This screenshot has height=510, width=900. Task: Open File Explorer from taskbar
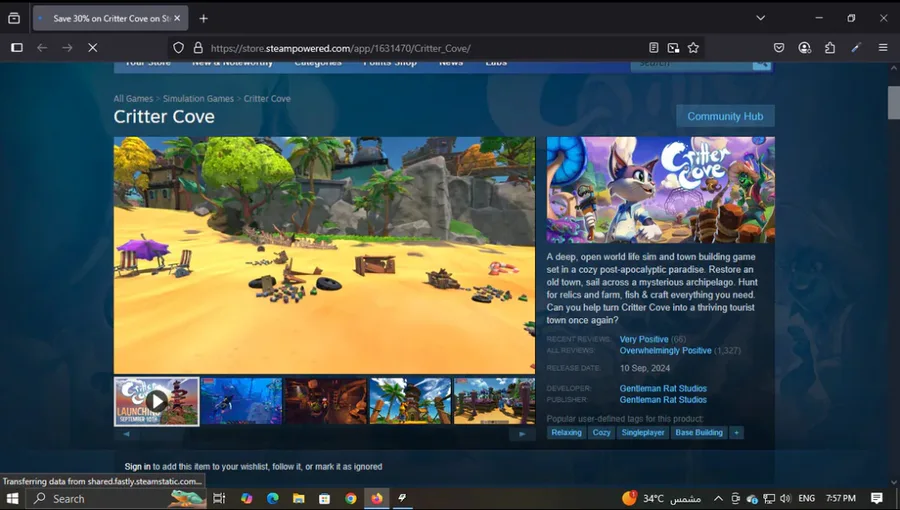[x=298, y=499]
